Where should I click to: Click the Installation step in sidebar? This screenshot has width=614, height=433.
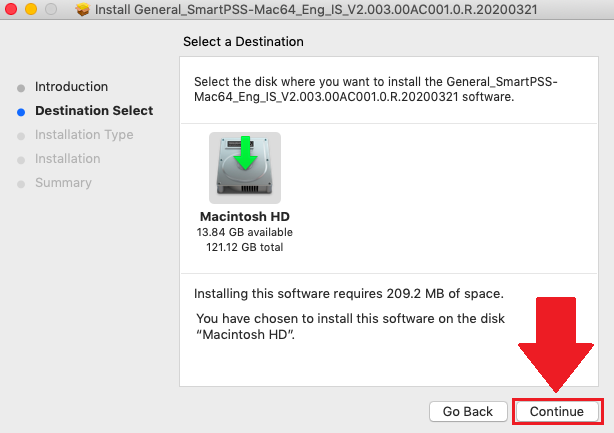click(x=68, y=159)
